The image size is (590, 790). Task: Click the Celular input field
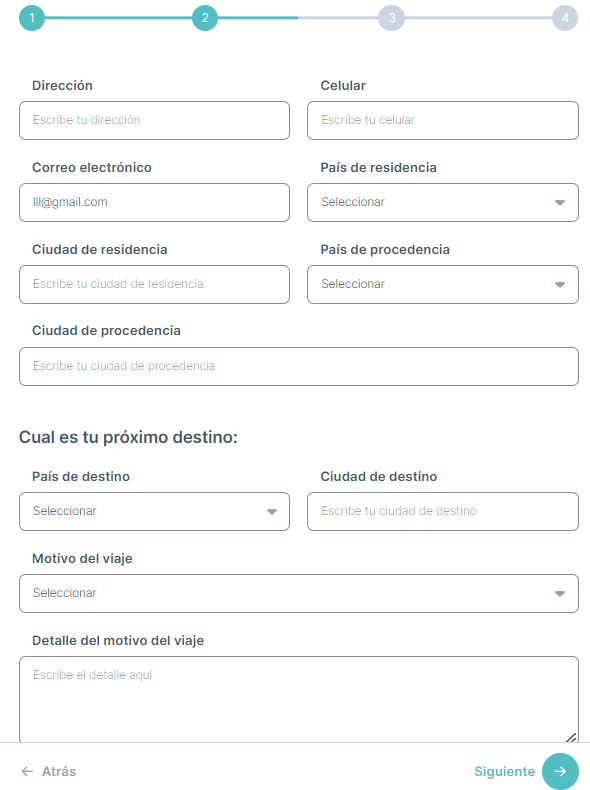(442, 120)
